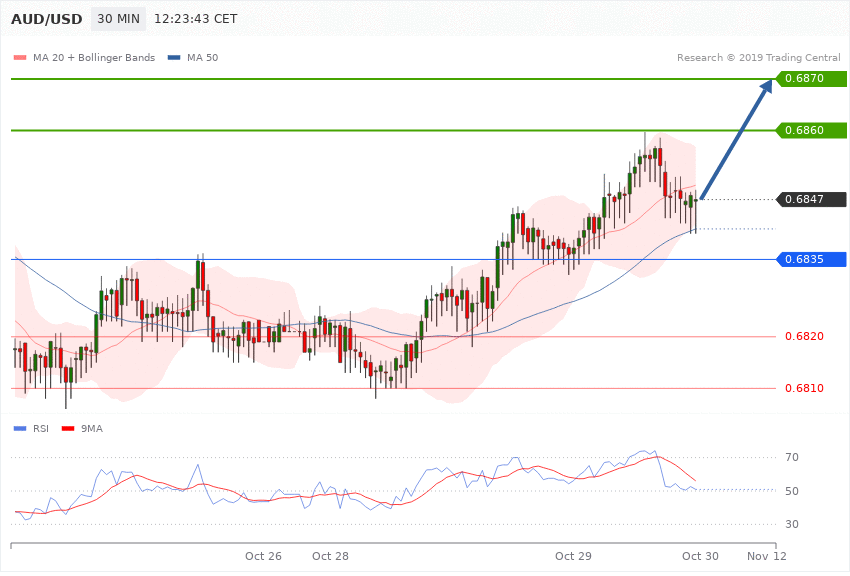Click the RSI 30 level label
This screenshot has width=850, height=576.
click(791, 524)
